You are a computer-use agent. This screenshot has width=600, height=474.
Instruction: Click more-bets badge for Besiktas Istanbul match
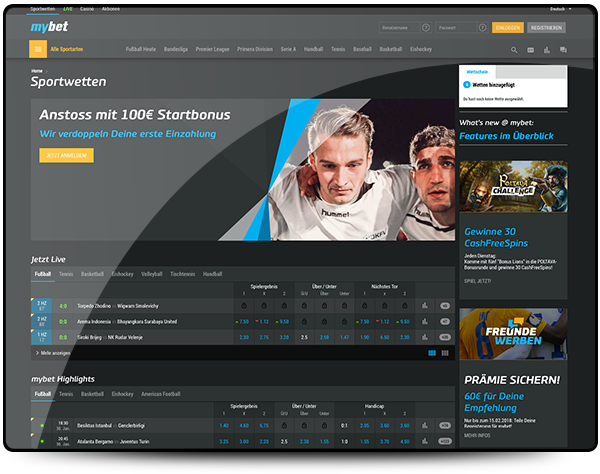click(445, 425)
